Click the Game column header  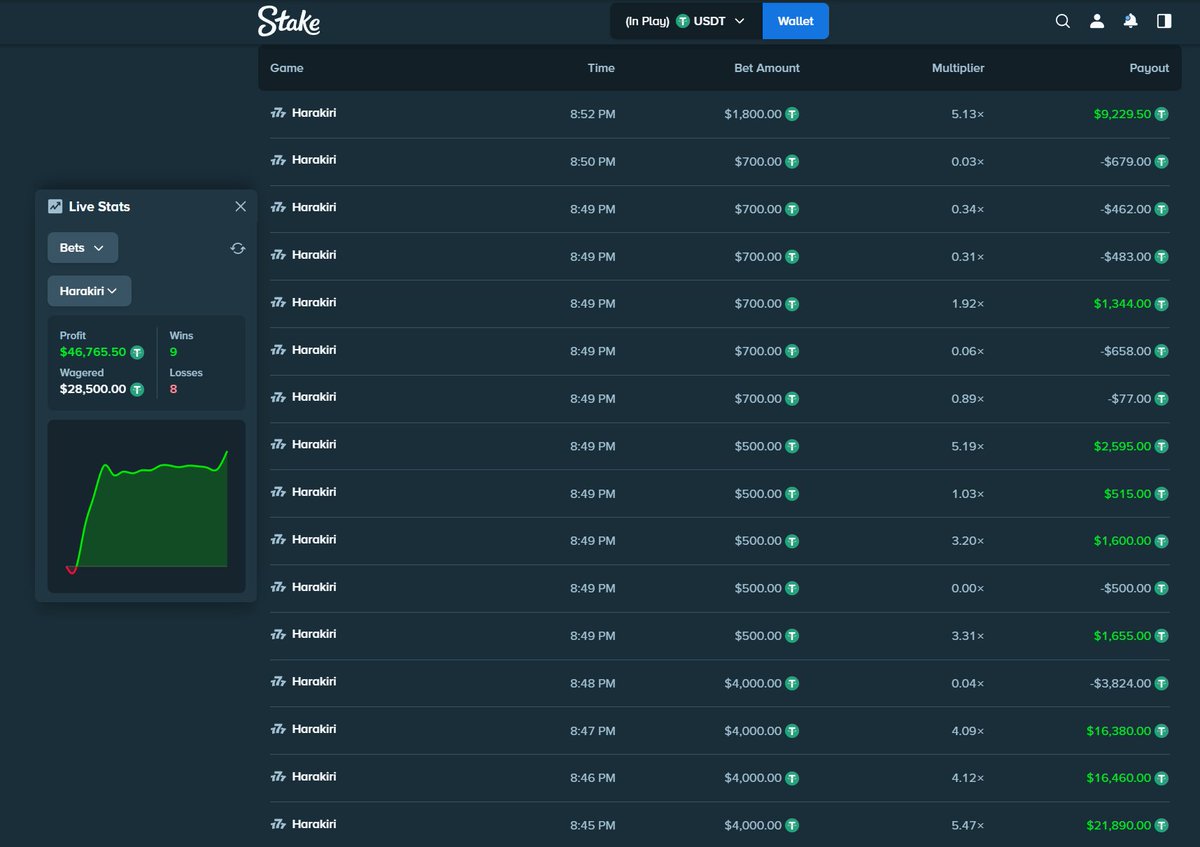coord(287,68)
